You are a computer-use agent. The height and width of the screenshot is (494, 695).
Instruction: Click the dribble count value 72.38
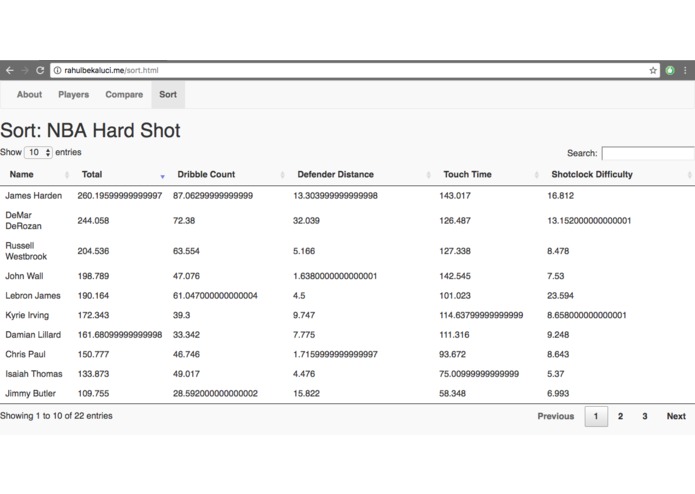click(184, 221)
